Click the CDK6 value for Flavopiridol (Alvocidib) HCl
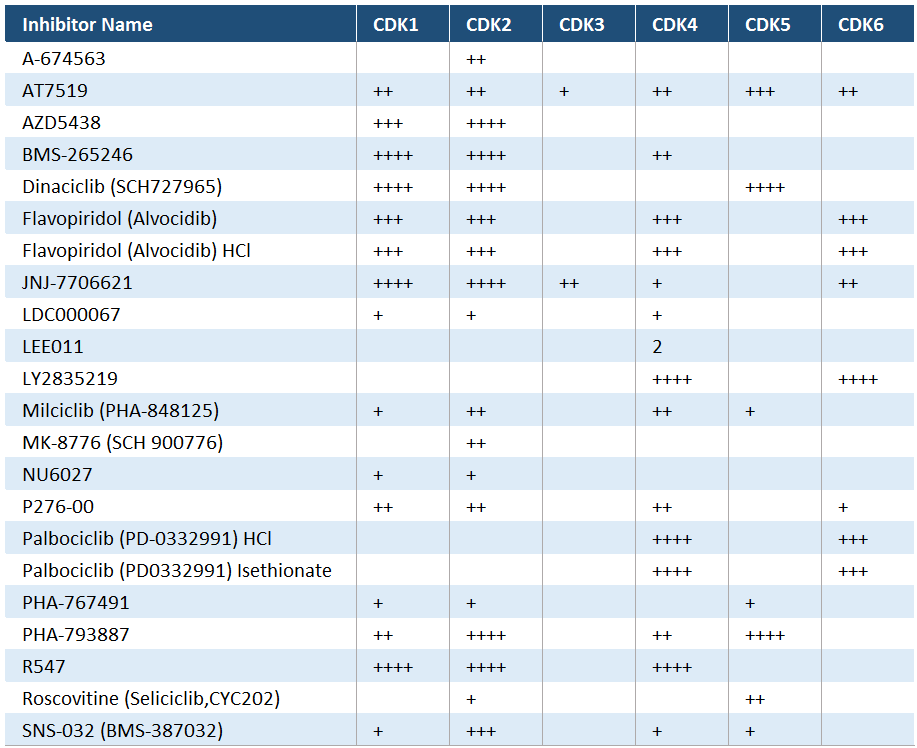This screenshot has height=748, width=917. [853, 251]
